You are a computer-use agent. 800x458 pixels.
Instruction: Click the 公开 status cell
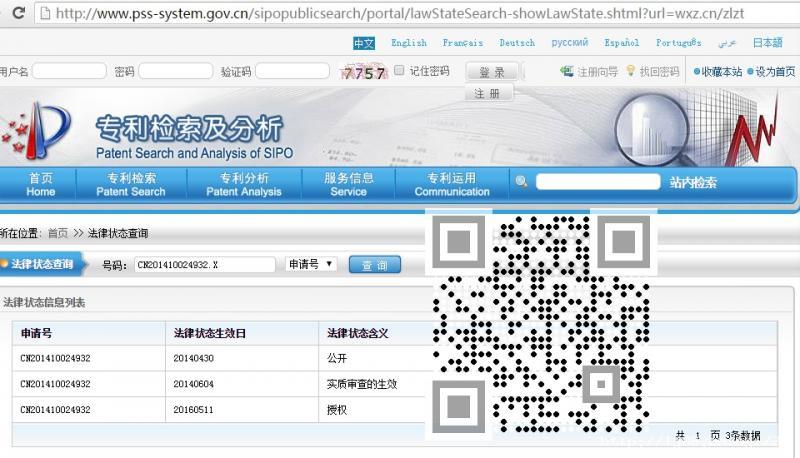pyautogui.click(x=337, y=358)
